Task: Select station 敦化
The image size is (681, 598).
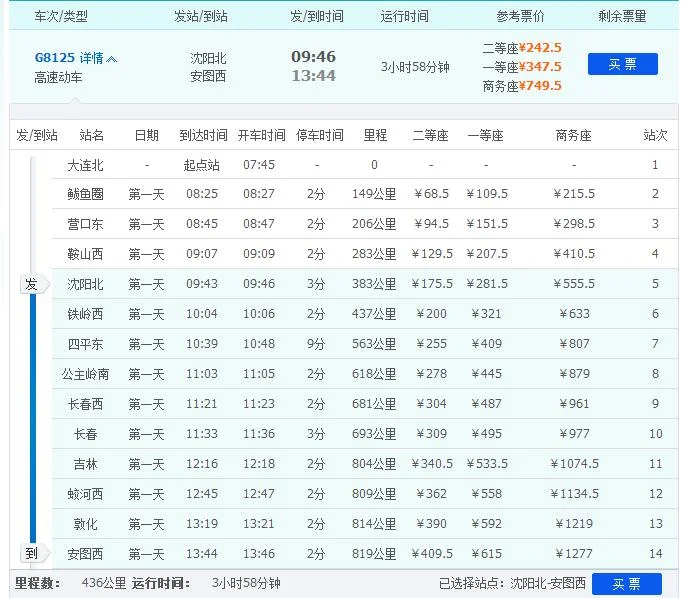Action: click(85, 524)
